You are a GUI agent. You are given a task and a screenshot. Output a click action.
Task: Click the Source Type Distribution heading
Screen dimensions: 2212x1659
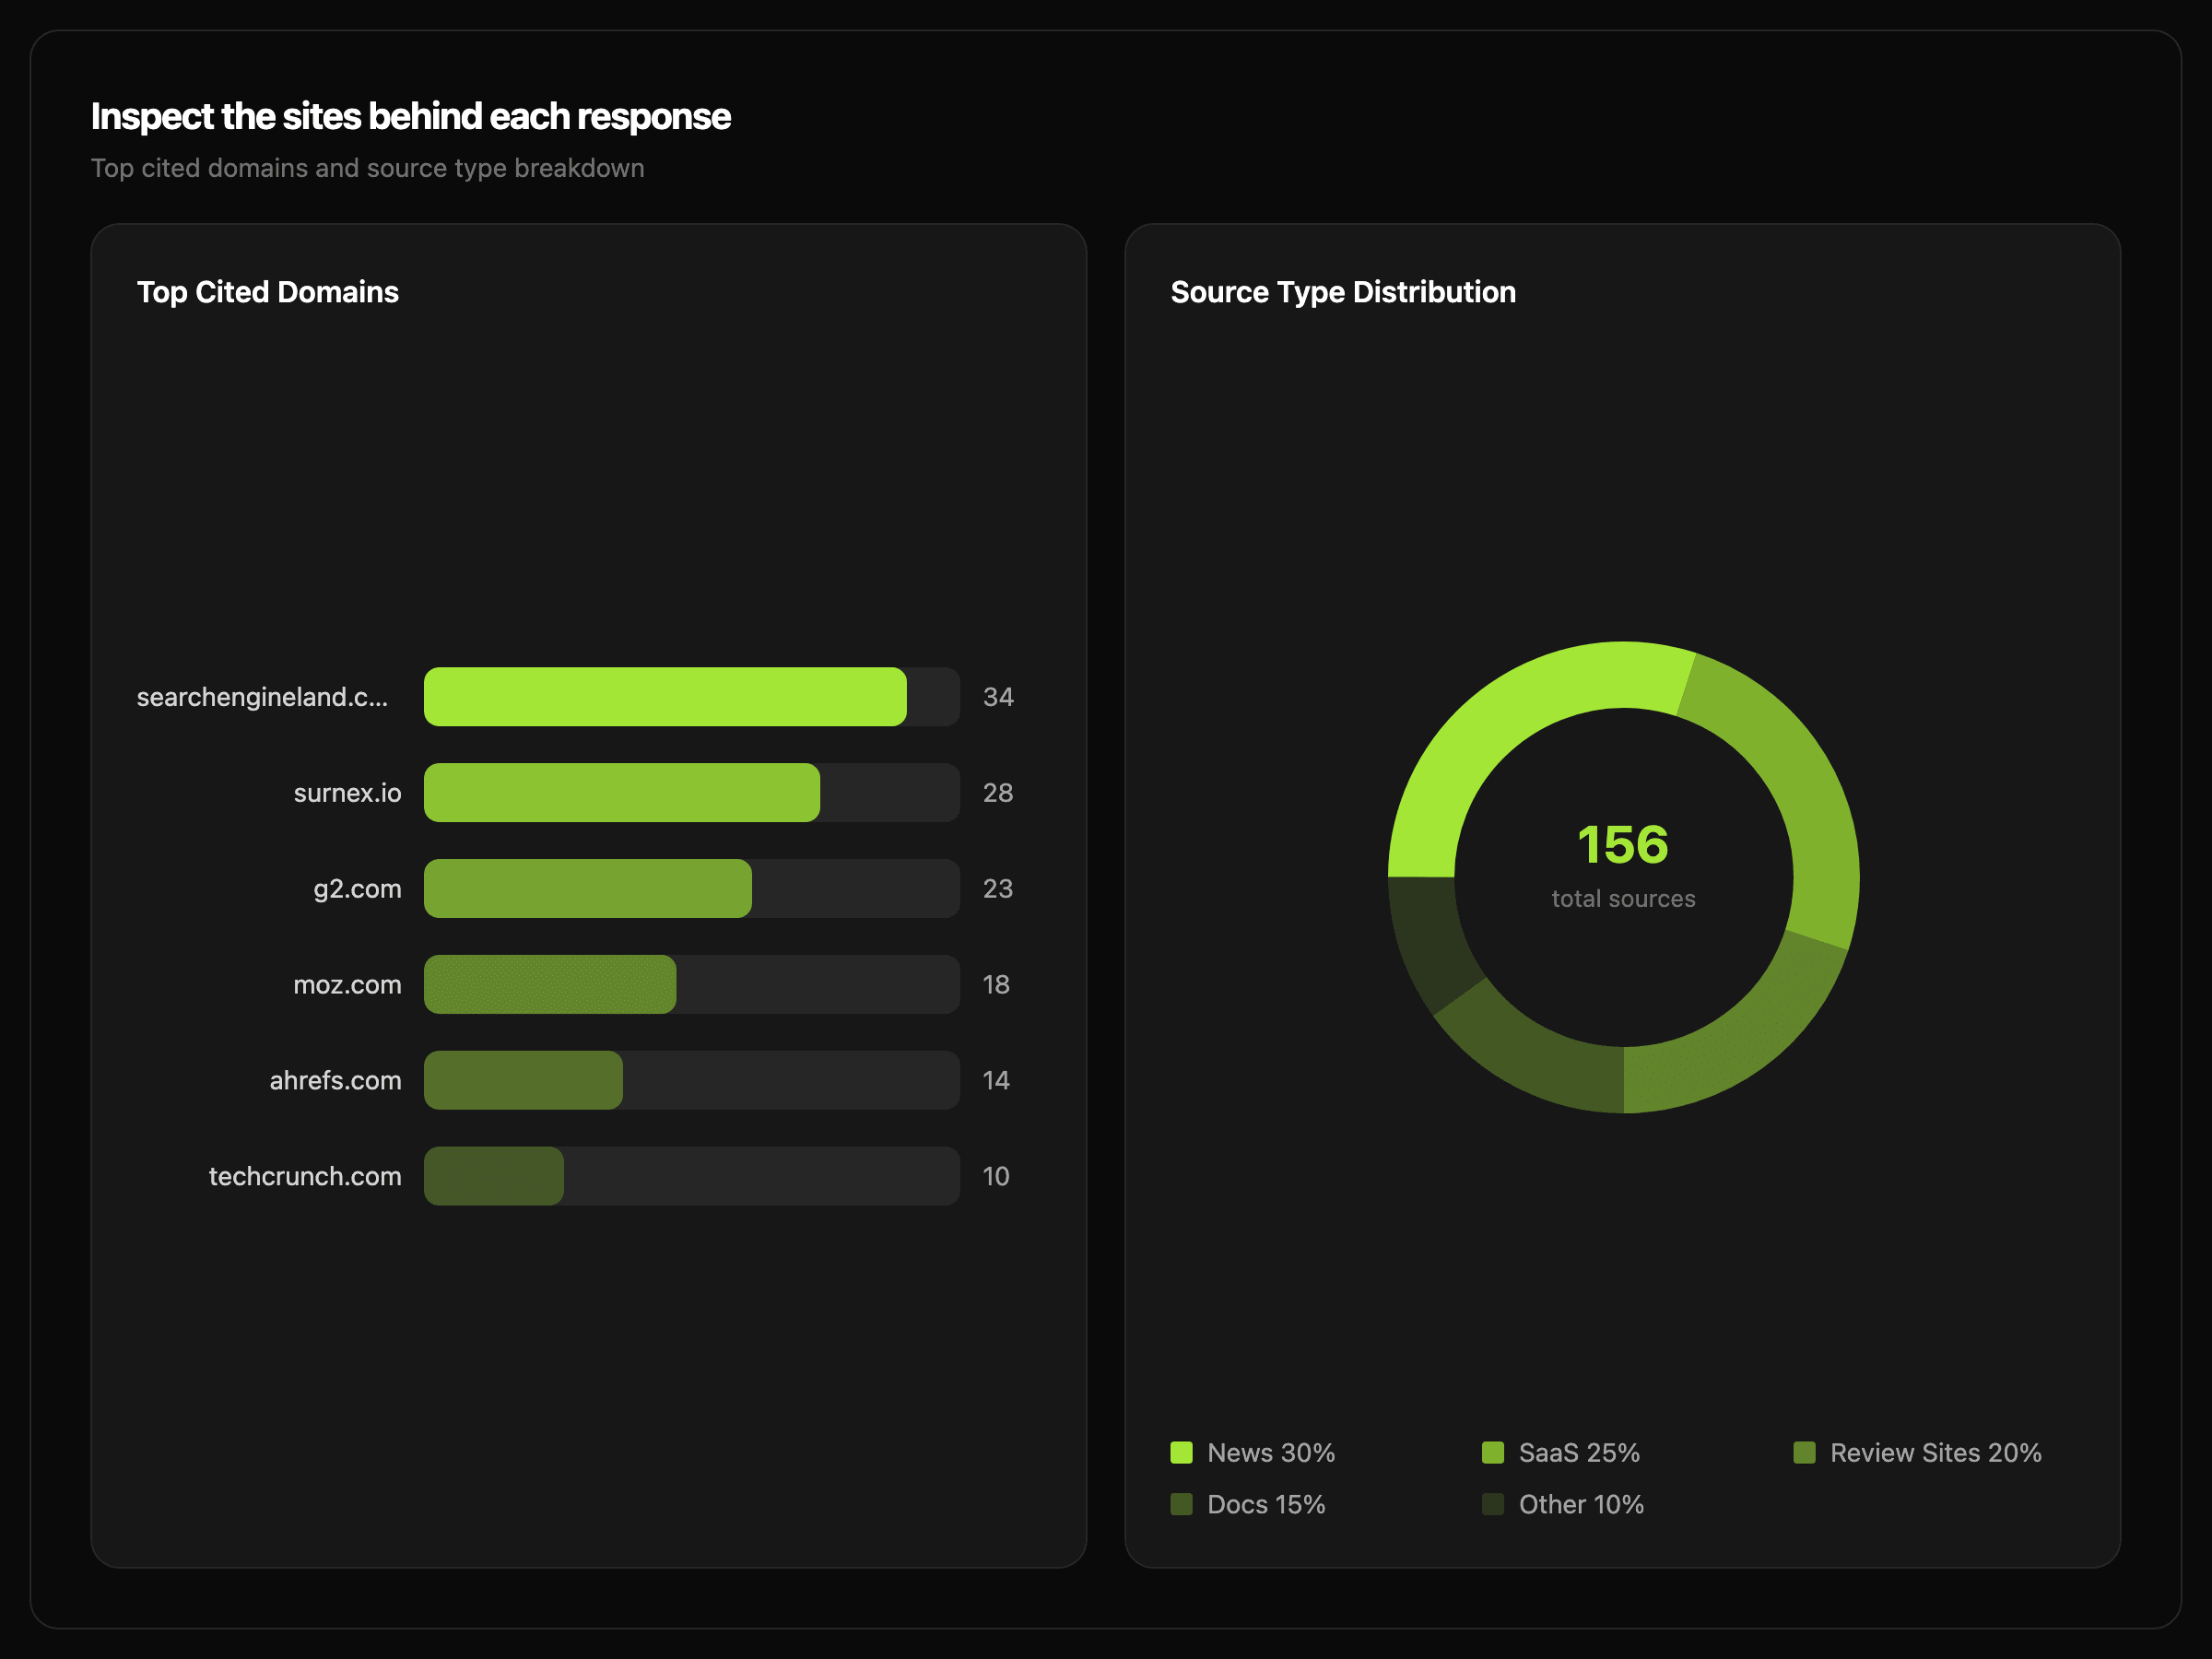[x=1342, y=292]
